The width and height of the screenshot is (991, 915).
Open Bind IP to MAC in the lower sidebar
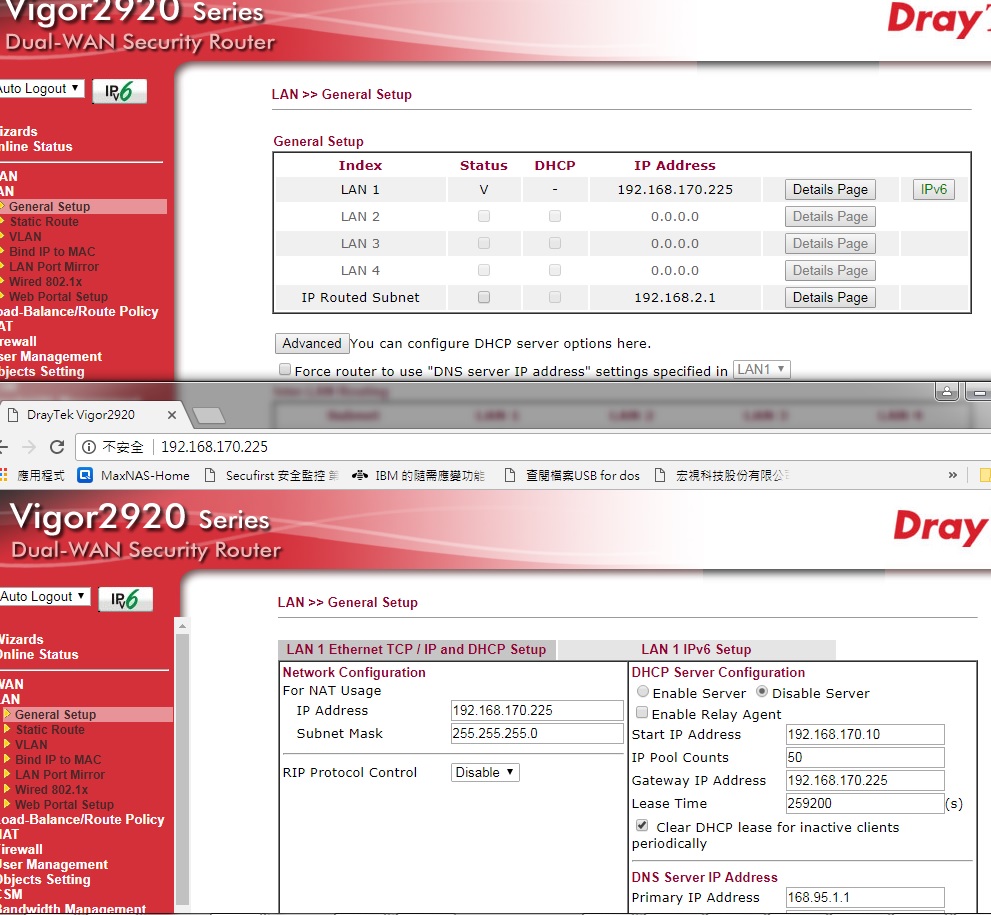click(x=58, y=760)
